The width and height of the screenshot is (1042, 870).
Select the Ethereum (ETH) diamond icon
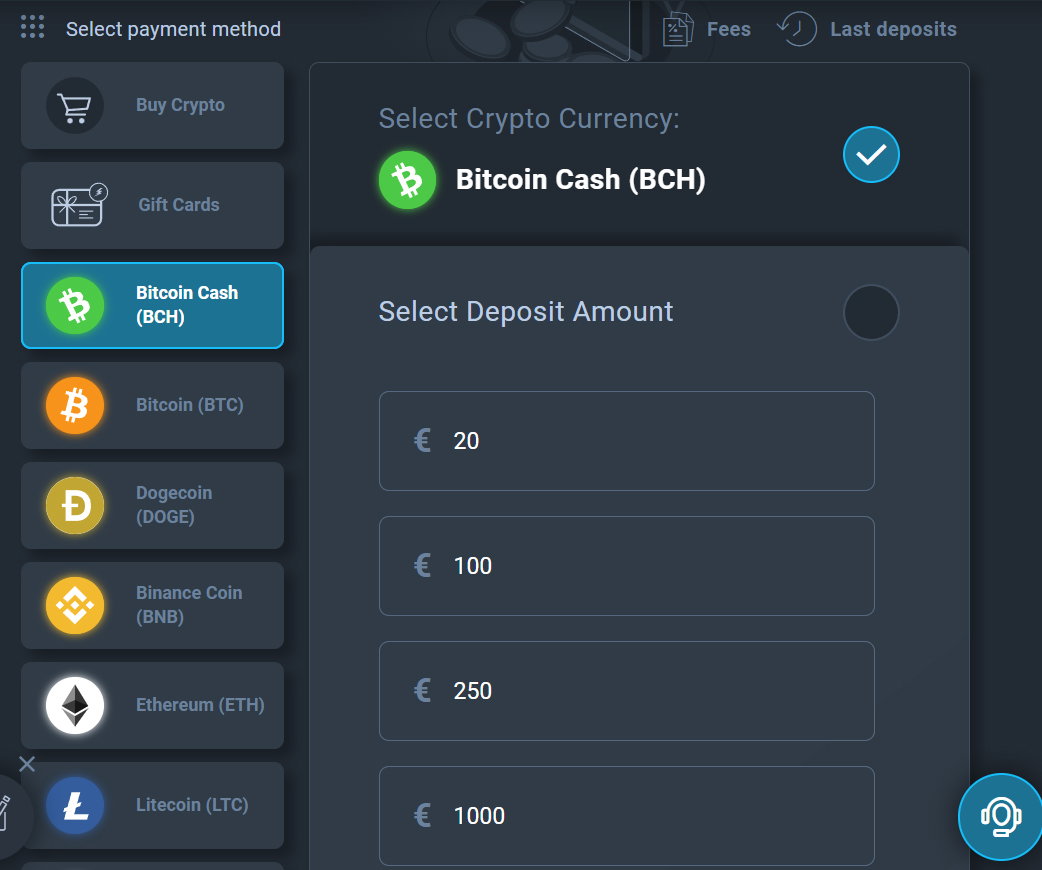click(x=75, y=705)
